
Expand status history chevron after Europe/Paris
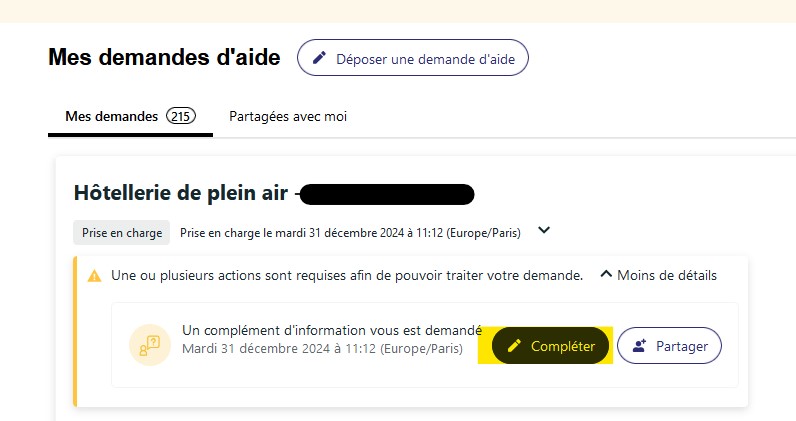coord(544,230)
